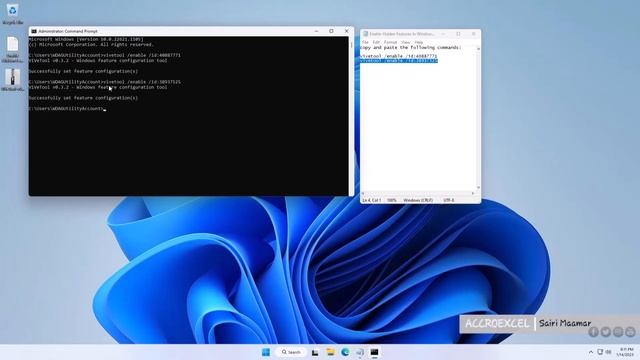Click first vivetool /enable line in Notepad
Viewport: 640px width, 360px height.
(399, 56)
